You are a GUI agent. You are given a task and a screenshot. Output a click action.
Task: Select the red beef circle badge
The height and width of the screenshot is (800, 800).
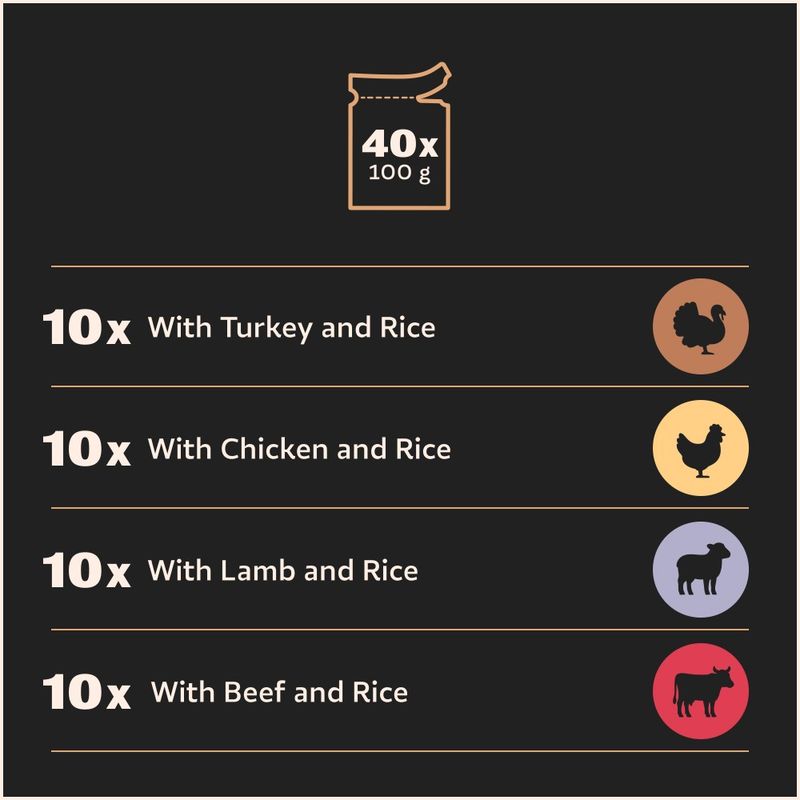701,691
